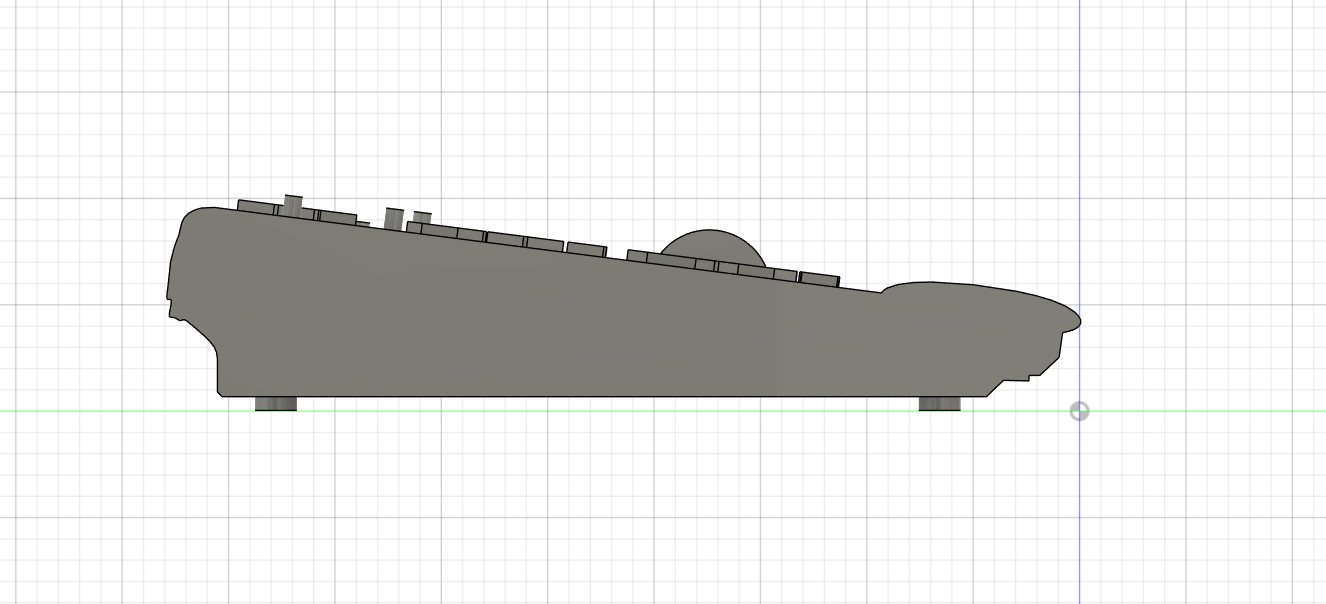
Task: Select the left rubber foot under the model
Action: tap(276, 404)
